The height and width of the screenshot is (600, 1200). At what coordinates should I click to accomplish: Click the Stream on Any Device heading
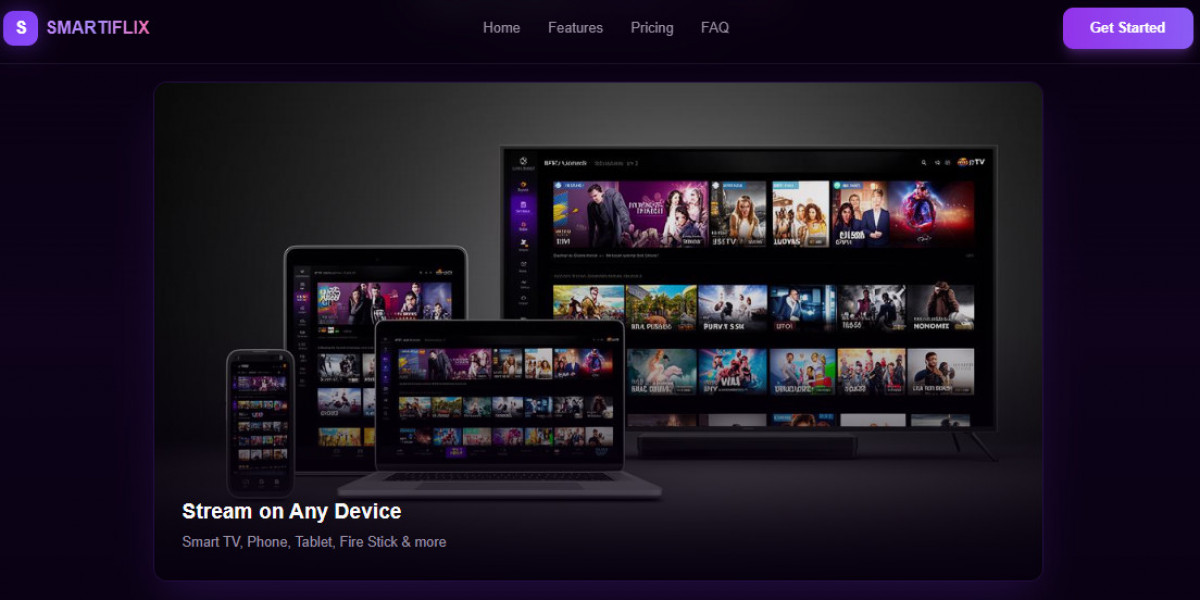tap(291, 511)
